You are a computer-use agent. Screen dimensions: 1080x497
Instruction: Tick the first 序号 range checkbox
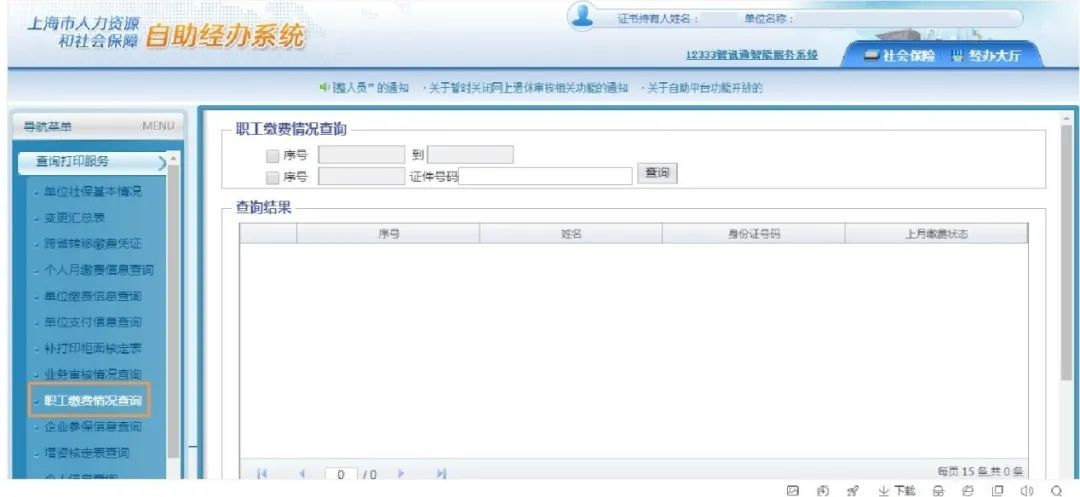[273, 155]
